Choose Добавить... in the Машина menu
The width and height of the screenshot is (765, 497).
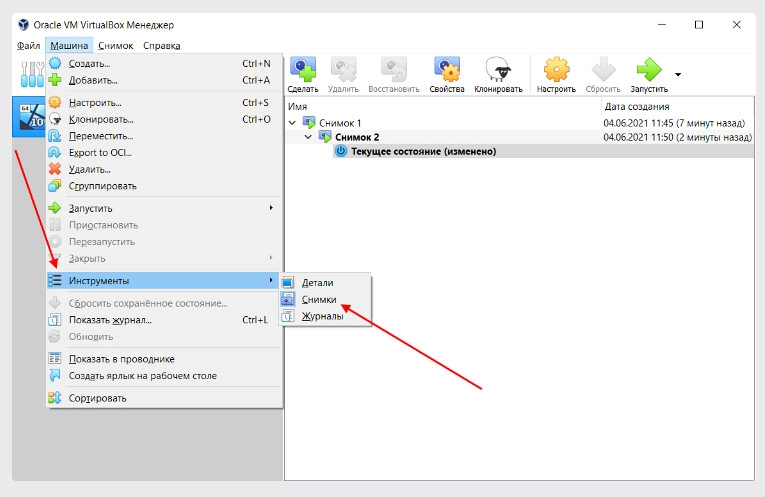[164, 80]
